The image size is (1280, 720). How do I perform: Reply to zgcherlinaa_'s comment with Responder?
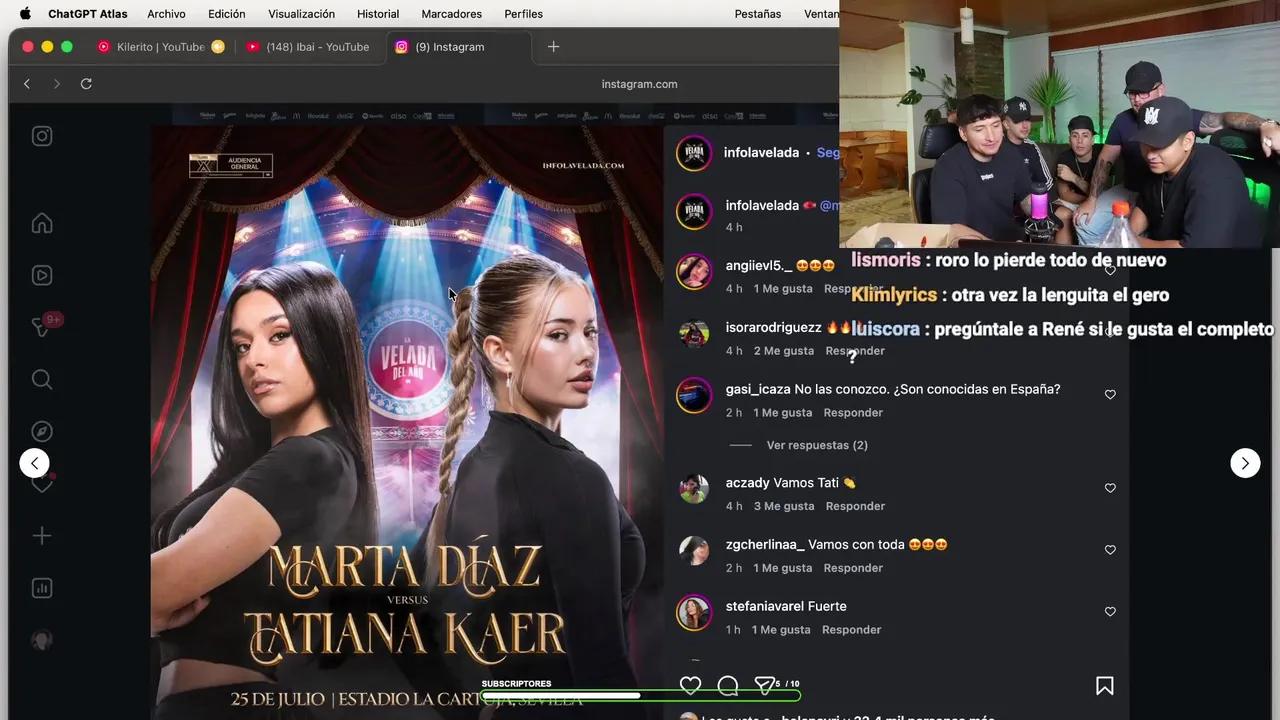click(853, 568)
